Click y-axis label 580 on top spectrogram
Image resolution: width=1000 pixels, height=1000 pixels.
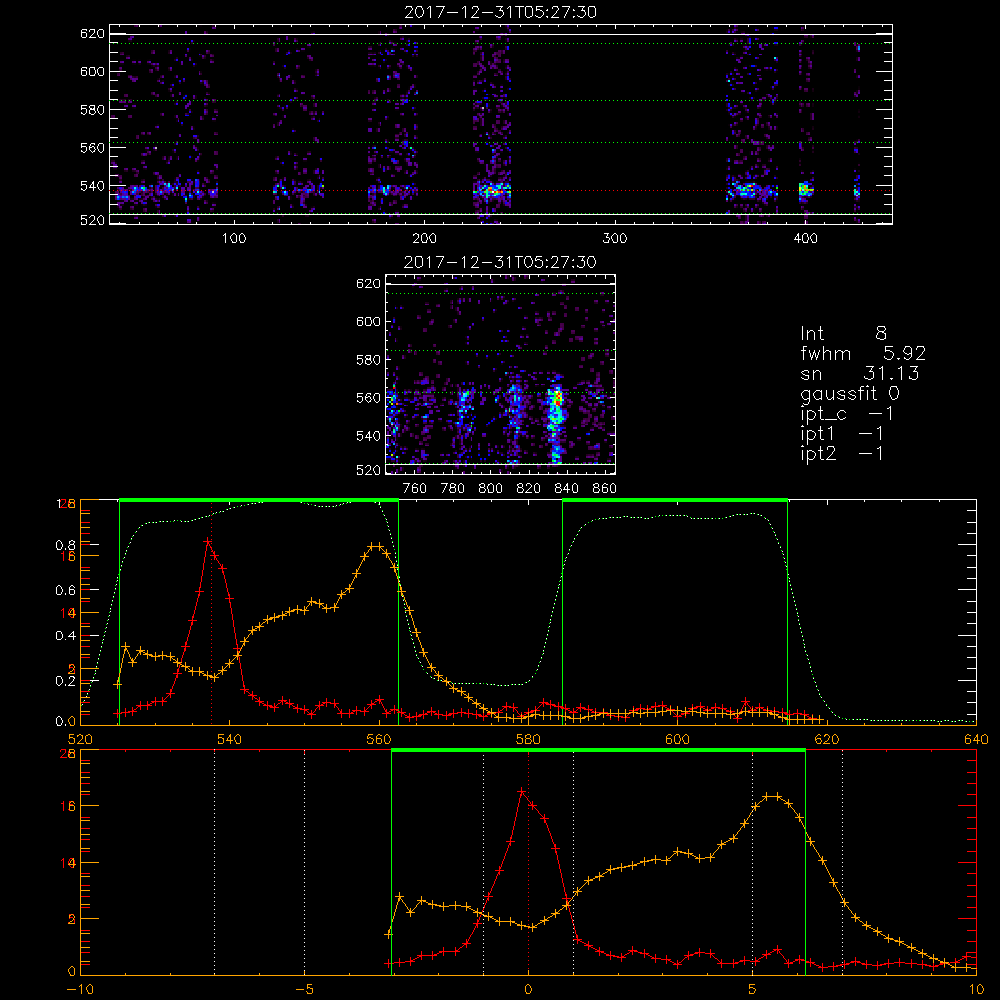[x=92, y=110]
